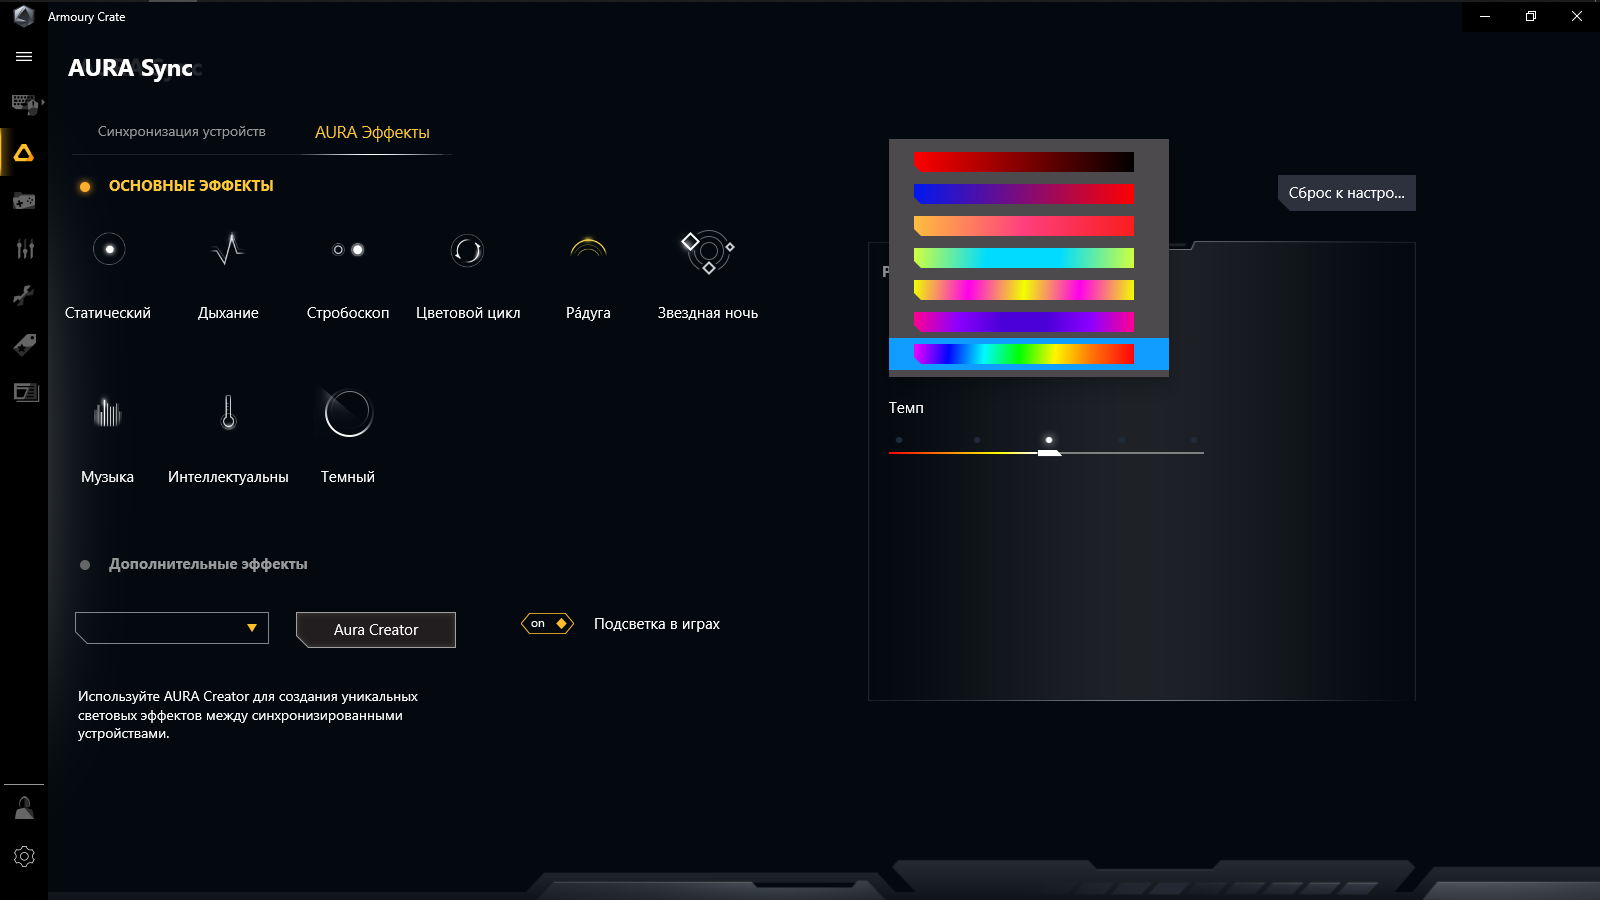Minimize the Armoury Crate window
The width and height of the screenshot is (1600, 900).
(x=1485, y=16)
